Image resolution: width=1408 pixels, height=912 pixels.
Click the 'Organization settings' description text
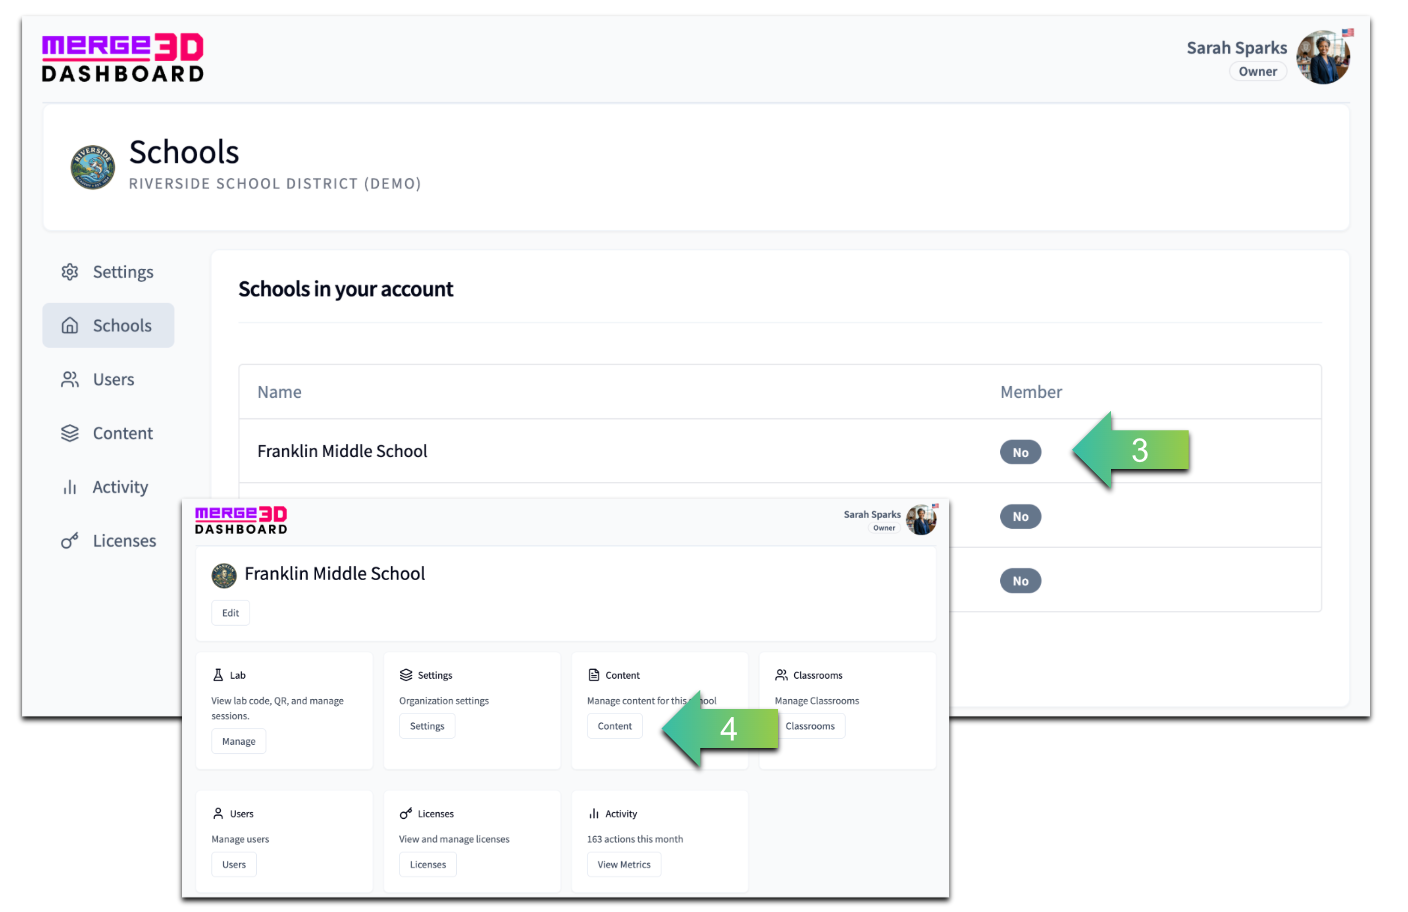(444, 701)
